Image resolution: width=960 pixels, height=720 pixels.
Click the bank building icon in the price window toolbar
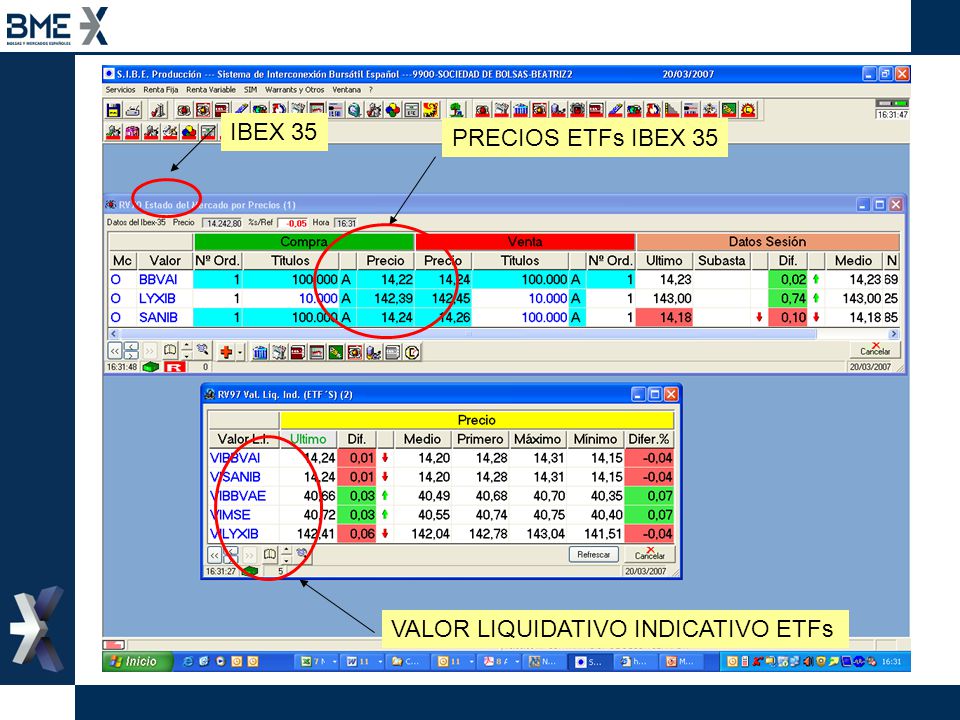click(x=260, y=352)
